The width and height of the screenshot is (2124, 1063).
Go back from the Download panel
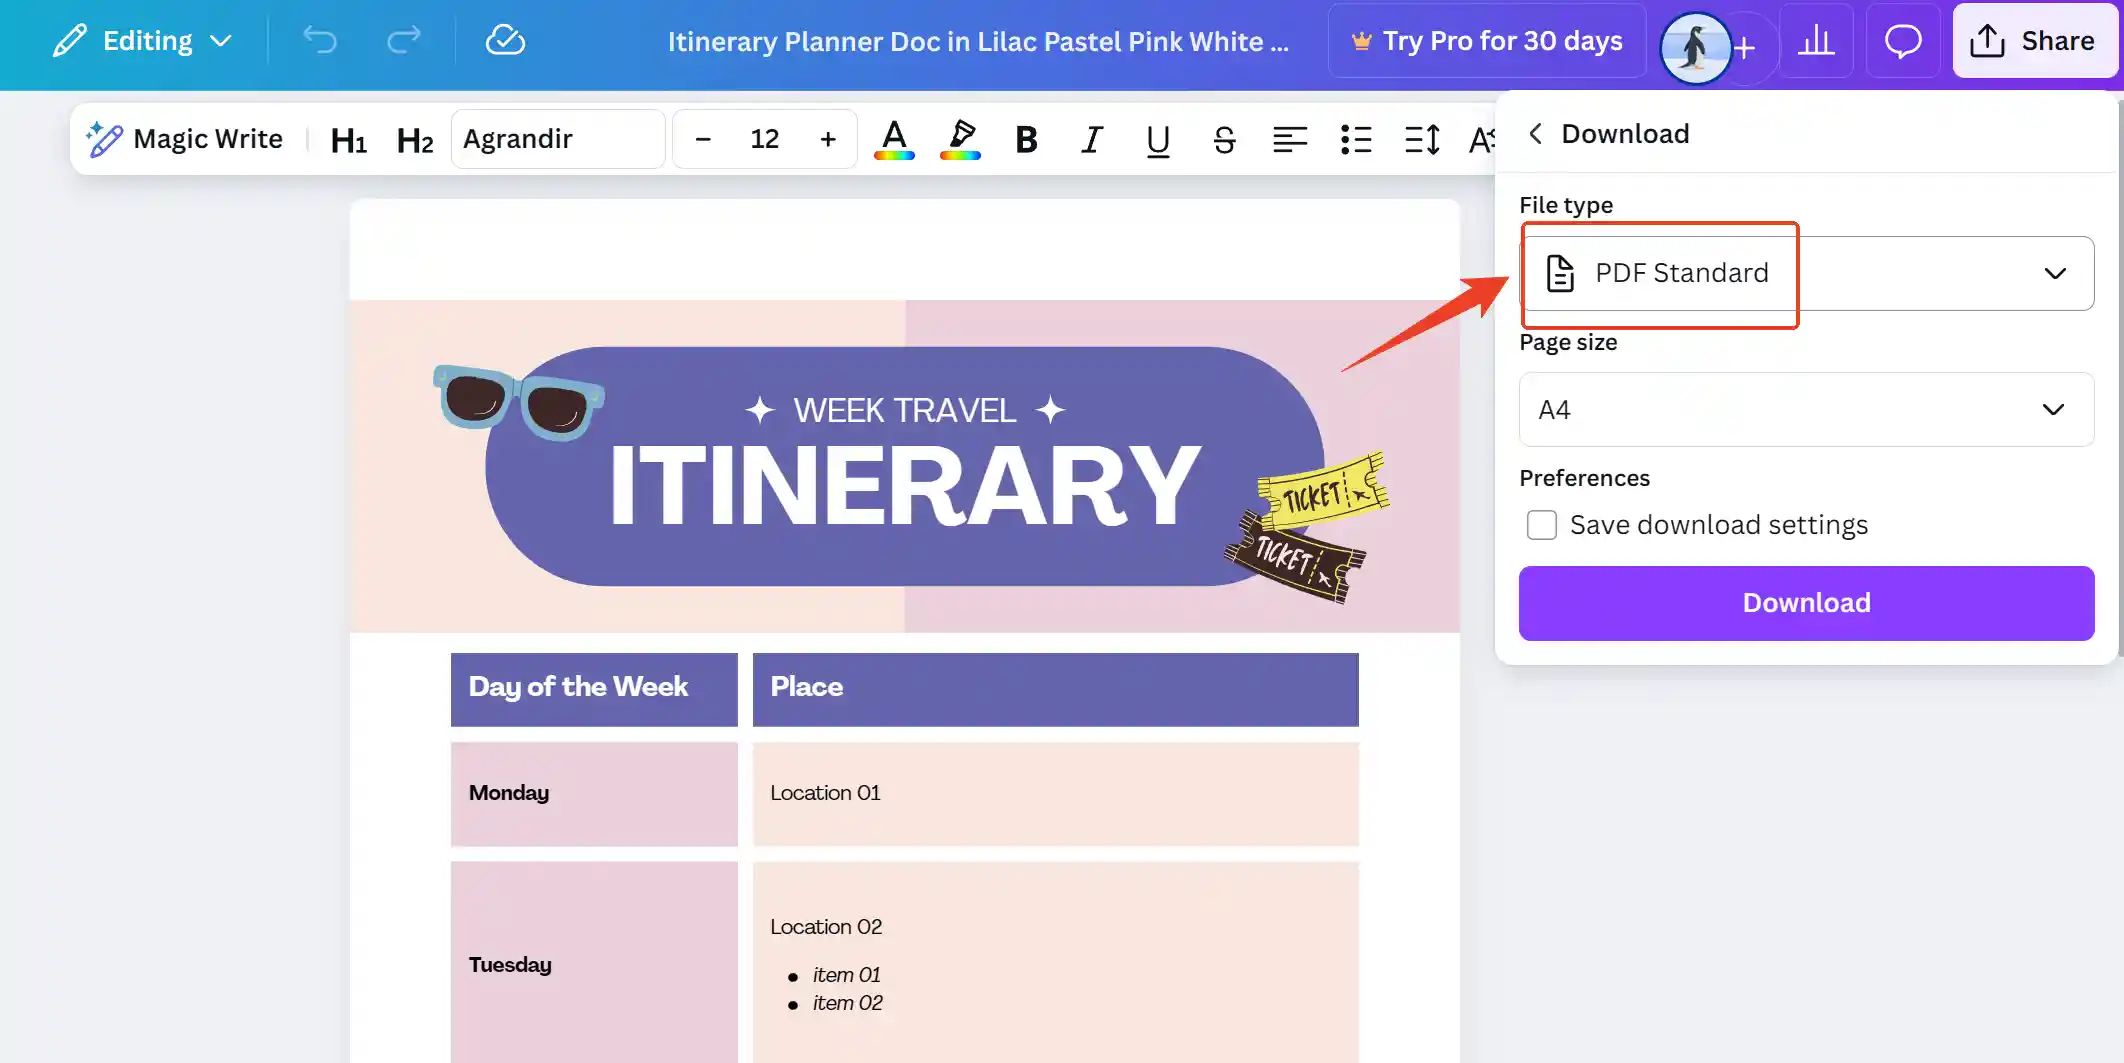[1536, 133]
